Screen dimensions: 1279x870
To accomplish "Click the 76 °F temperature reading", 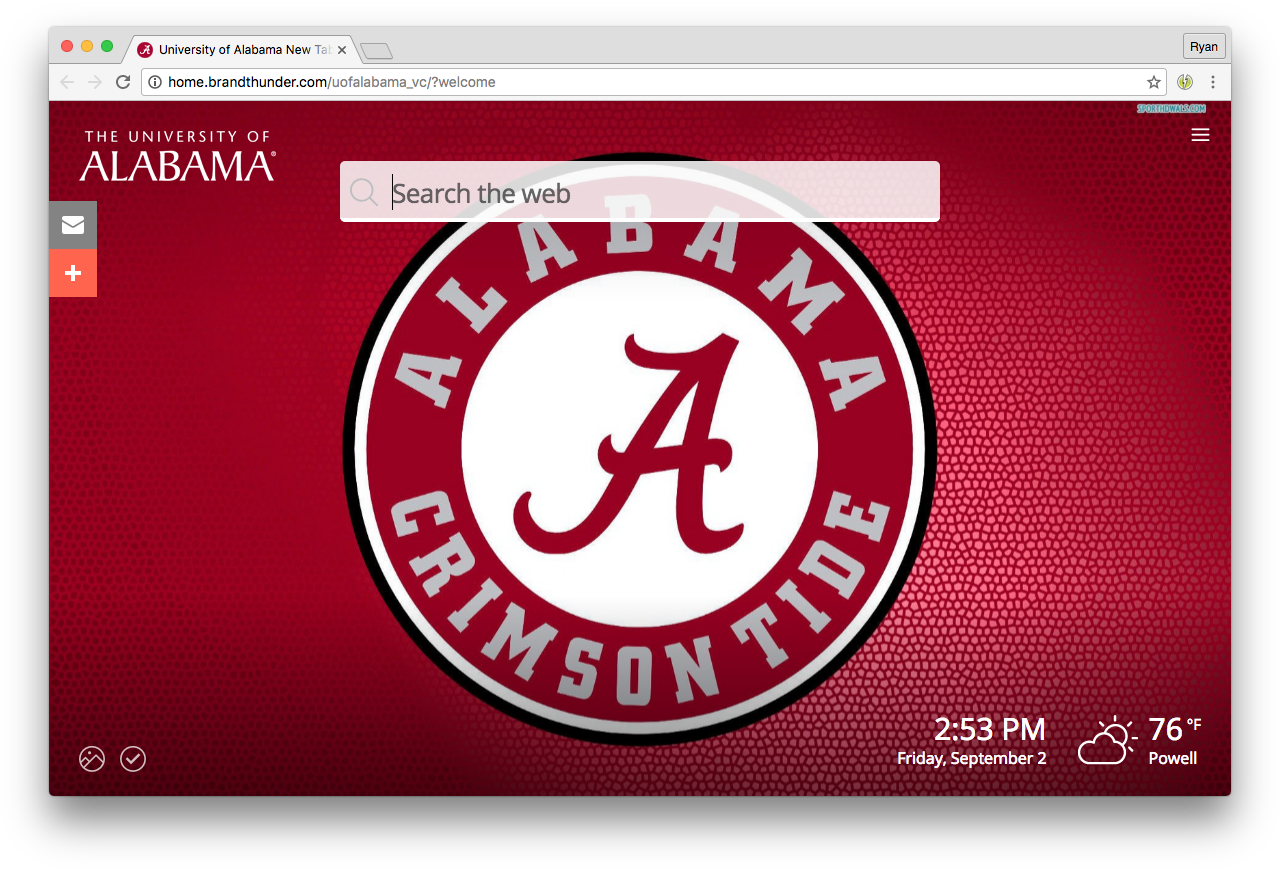I will point(1174,729).
